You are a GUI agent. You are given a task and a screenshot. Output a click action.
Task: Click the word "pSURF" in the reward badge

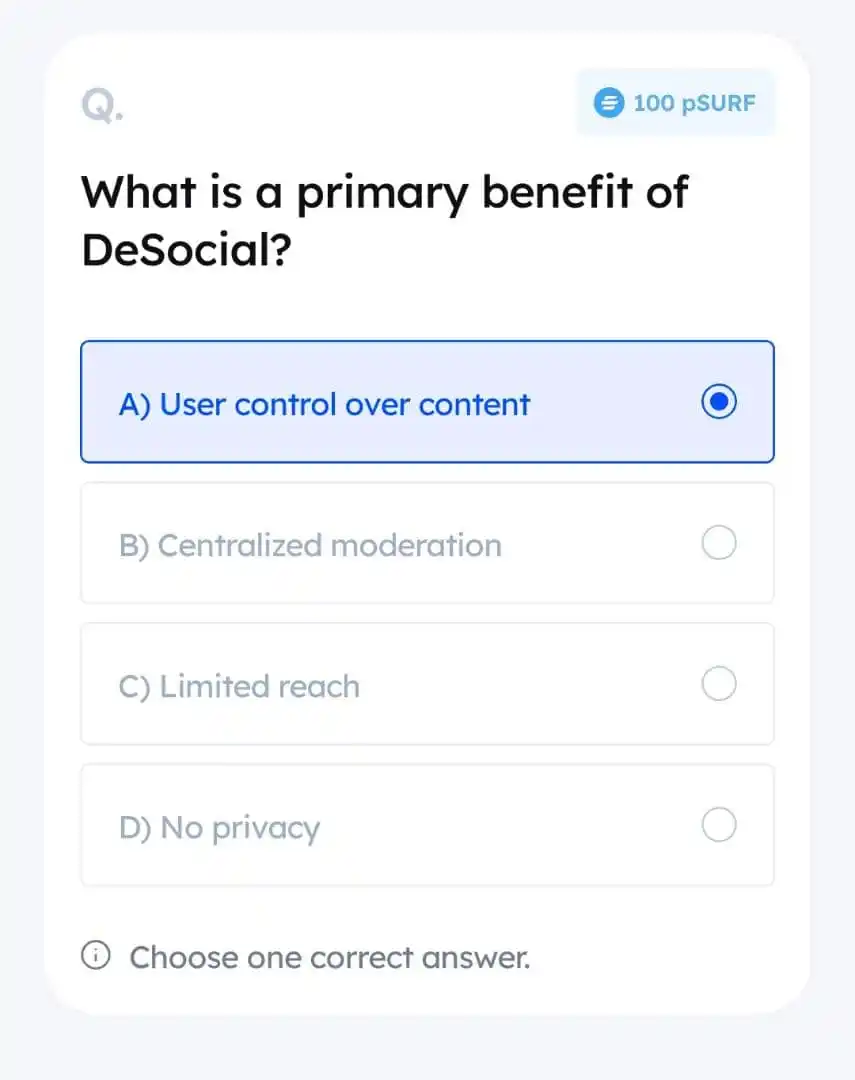tap(719, 104)
